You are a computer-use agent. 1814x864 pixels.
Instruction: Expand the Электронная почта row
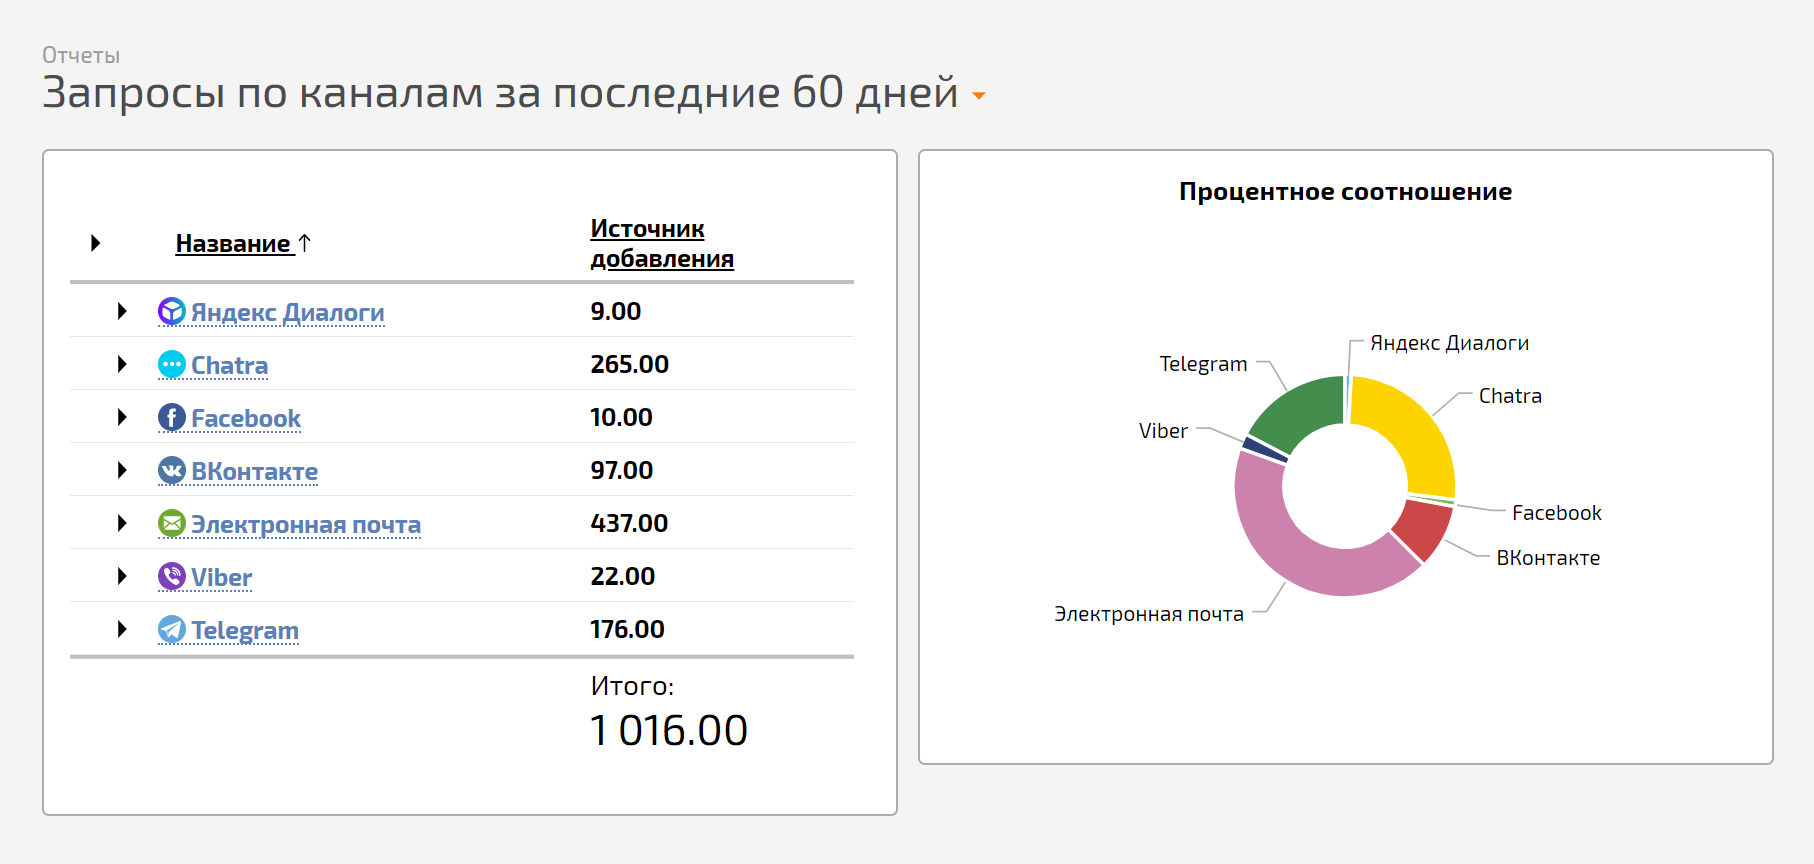click(122, 523)
